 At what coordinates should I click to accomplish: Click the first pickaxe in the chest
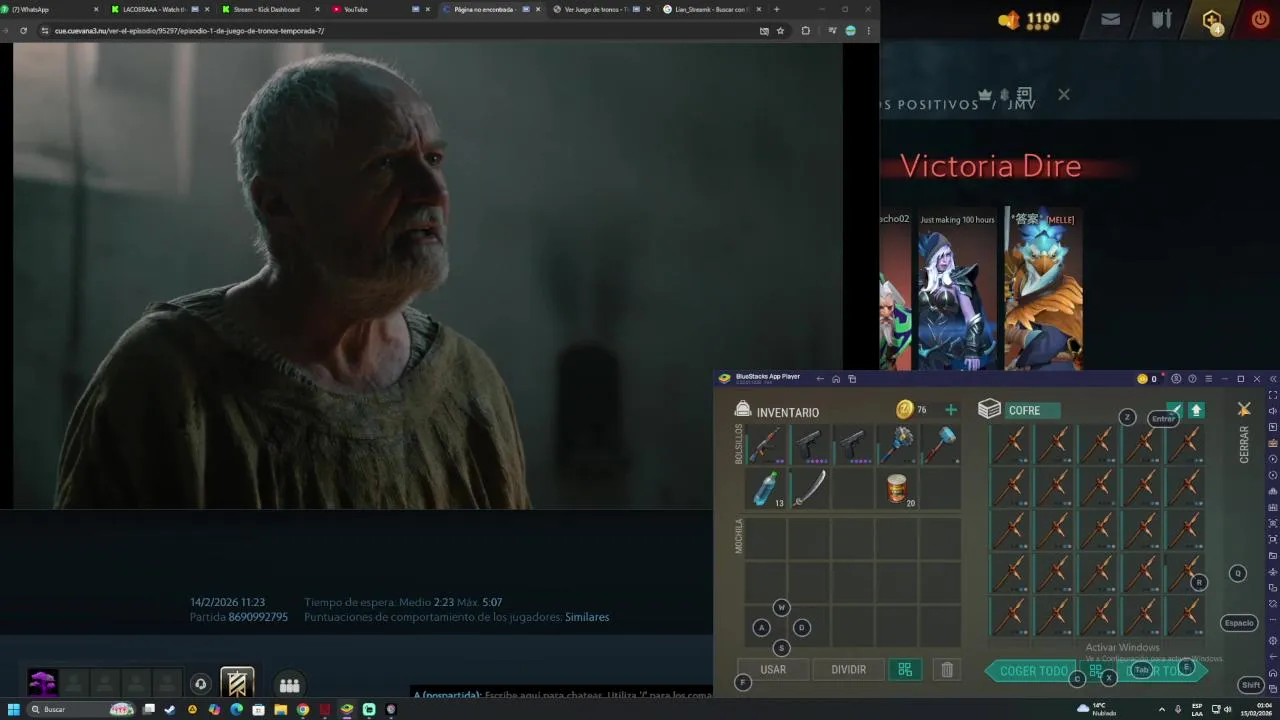[1010, 445]
